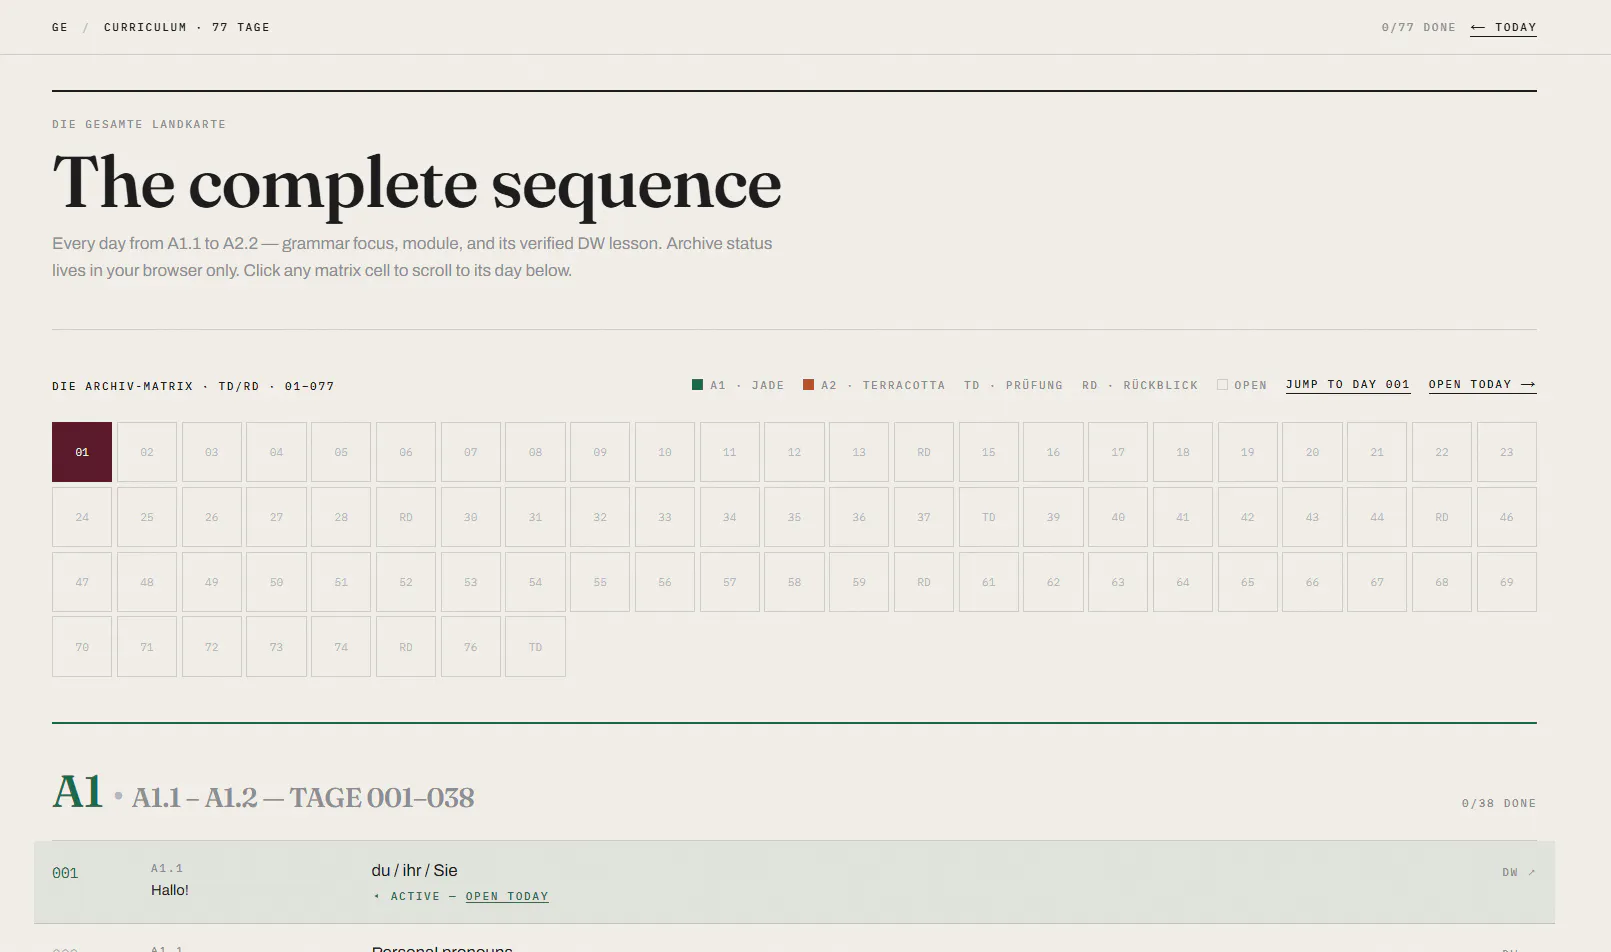Click the '0/77 DONE' counter

coord(1418,27)
